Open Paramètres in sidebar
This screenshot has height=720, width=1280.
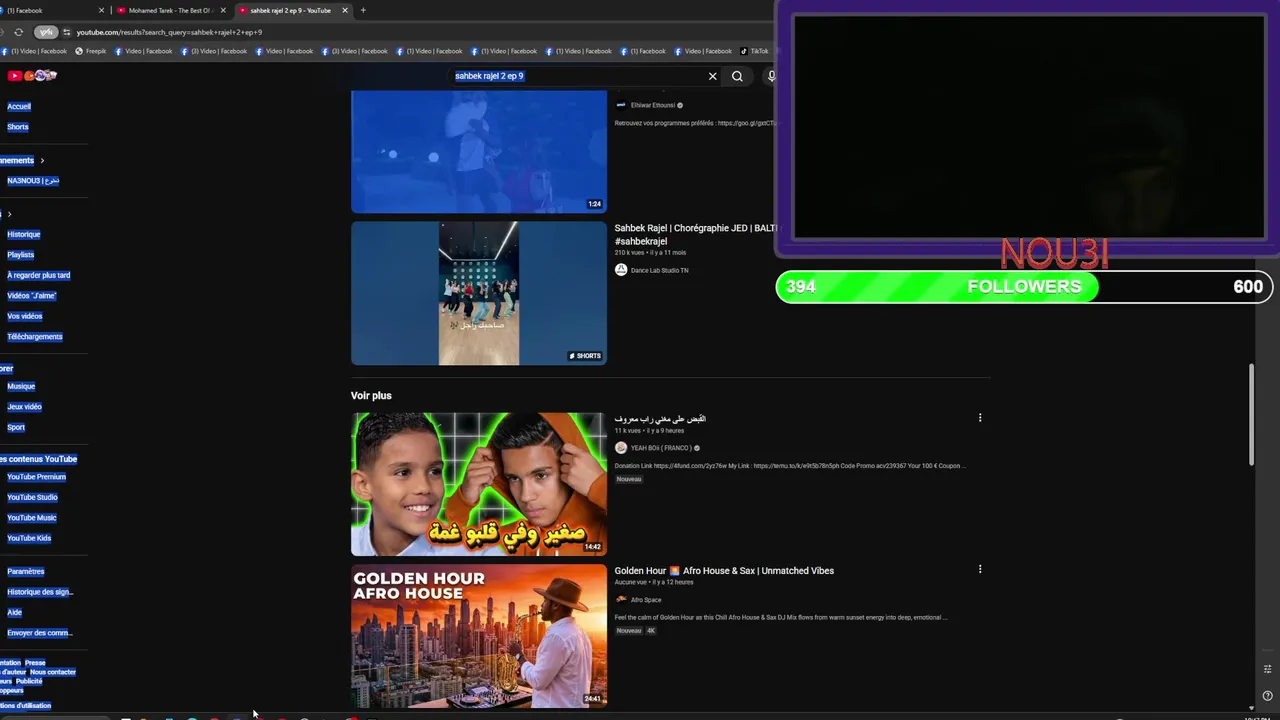26,571
